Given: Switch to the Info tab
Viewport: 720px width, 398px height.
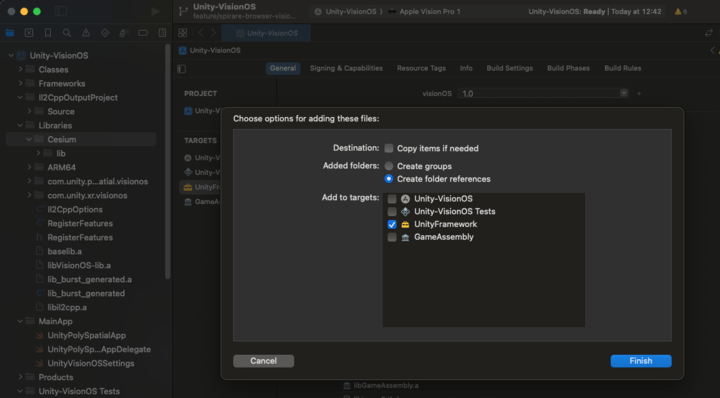Looking at the screenshot, I should tap(466, 68).
